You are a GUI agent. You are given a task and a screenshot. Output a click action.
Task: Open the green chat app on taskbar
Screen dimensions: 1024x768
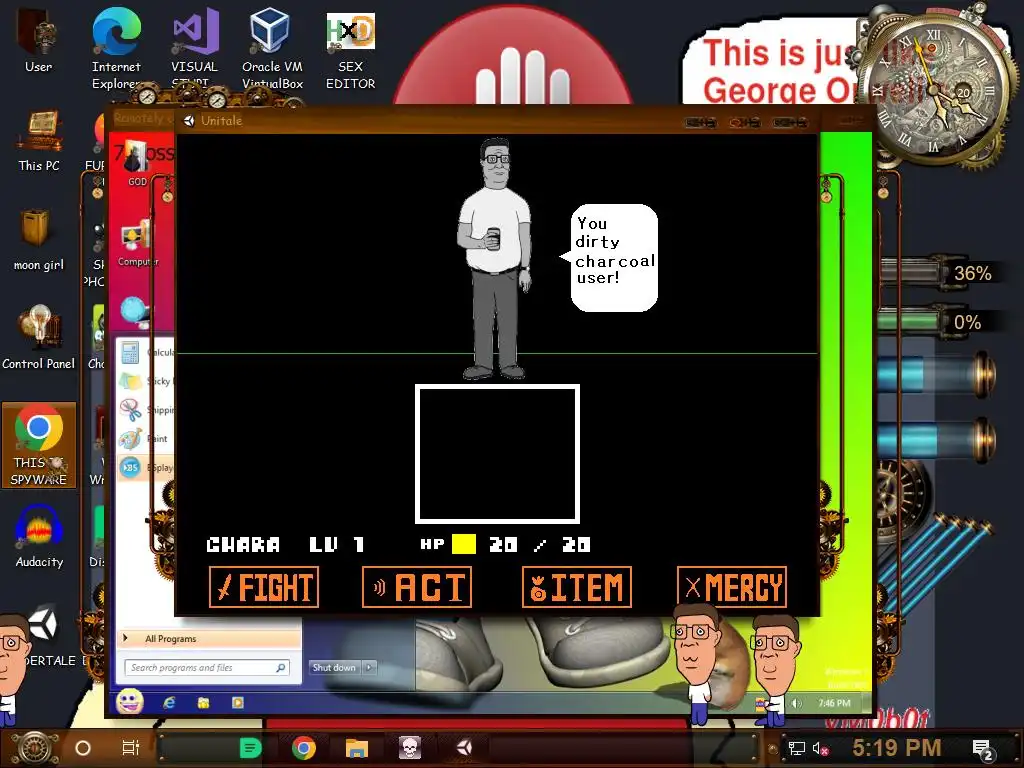click(x=250, y=748)
